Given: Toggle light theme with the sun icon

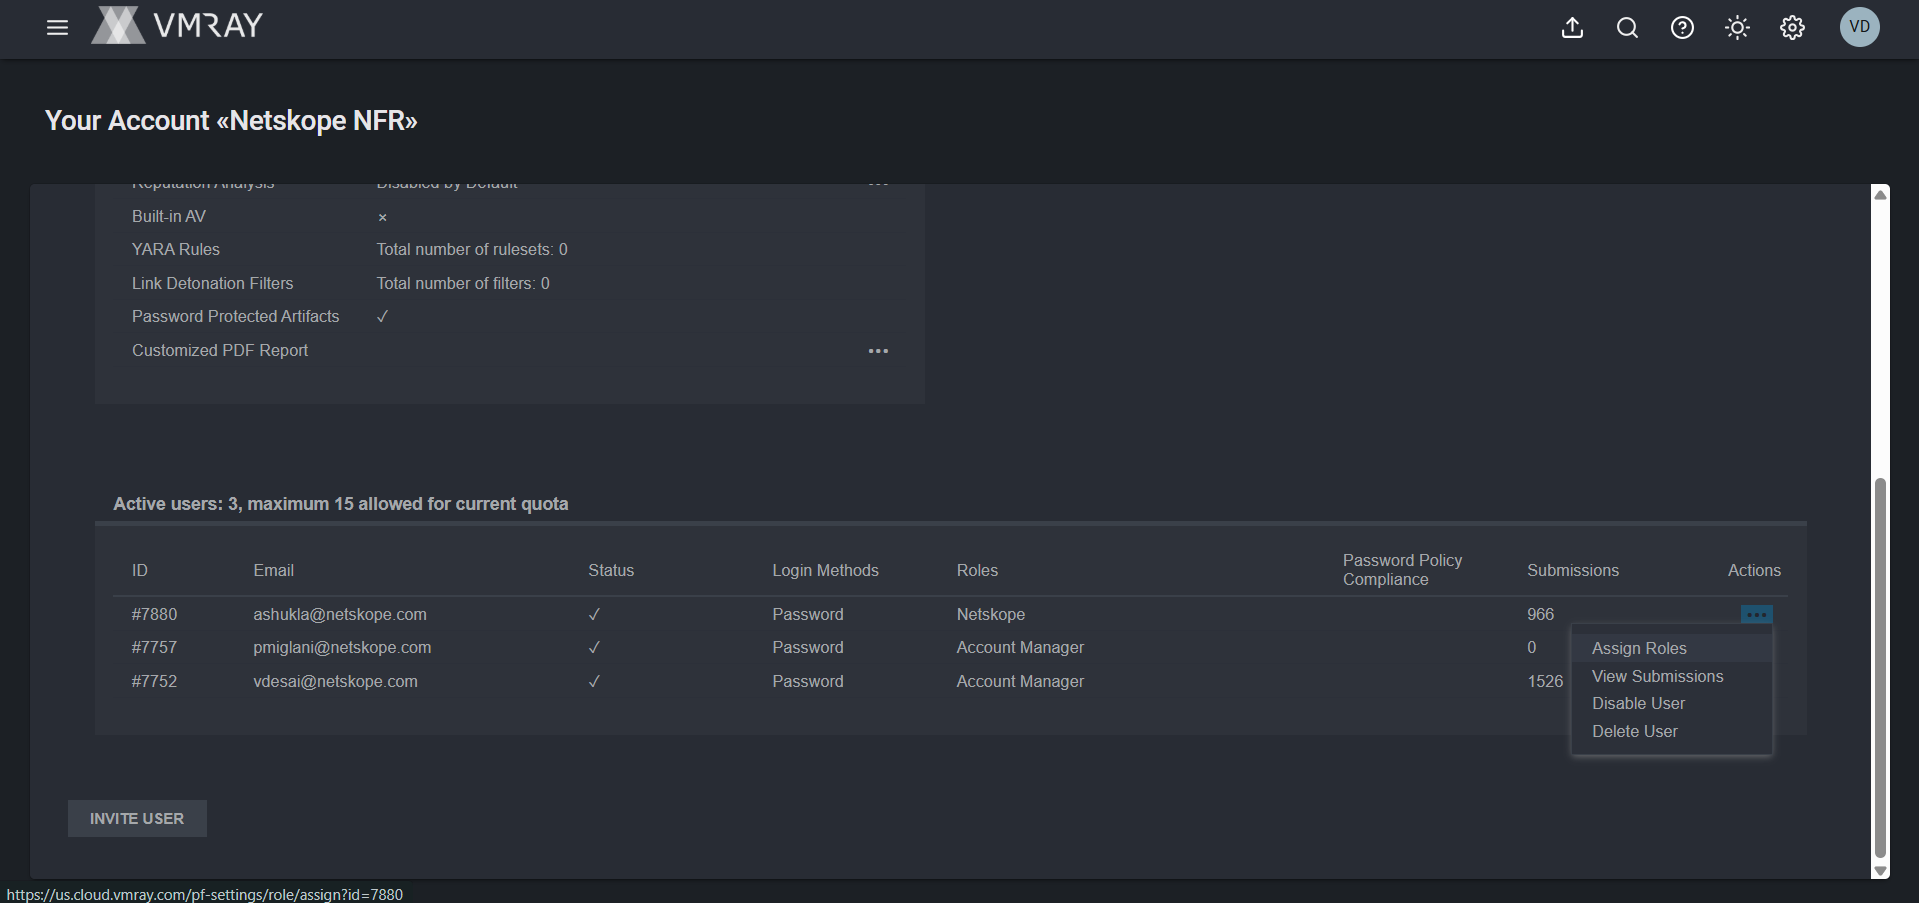Looking at the screenshot, I should point(1737,28).
